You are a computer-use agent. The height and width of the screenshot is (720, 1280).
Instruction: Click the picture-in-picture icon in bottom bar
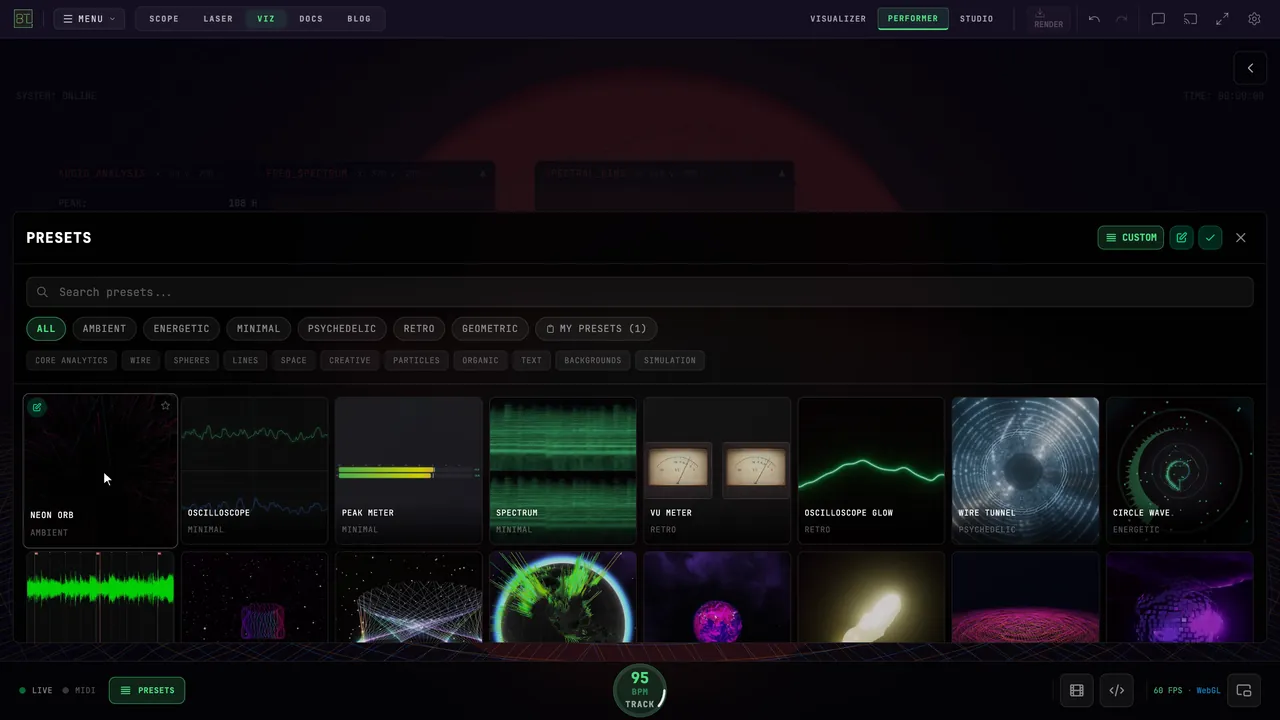point(1244,690)
